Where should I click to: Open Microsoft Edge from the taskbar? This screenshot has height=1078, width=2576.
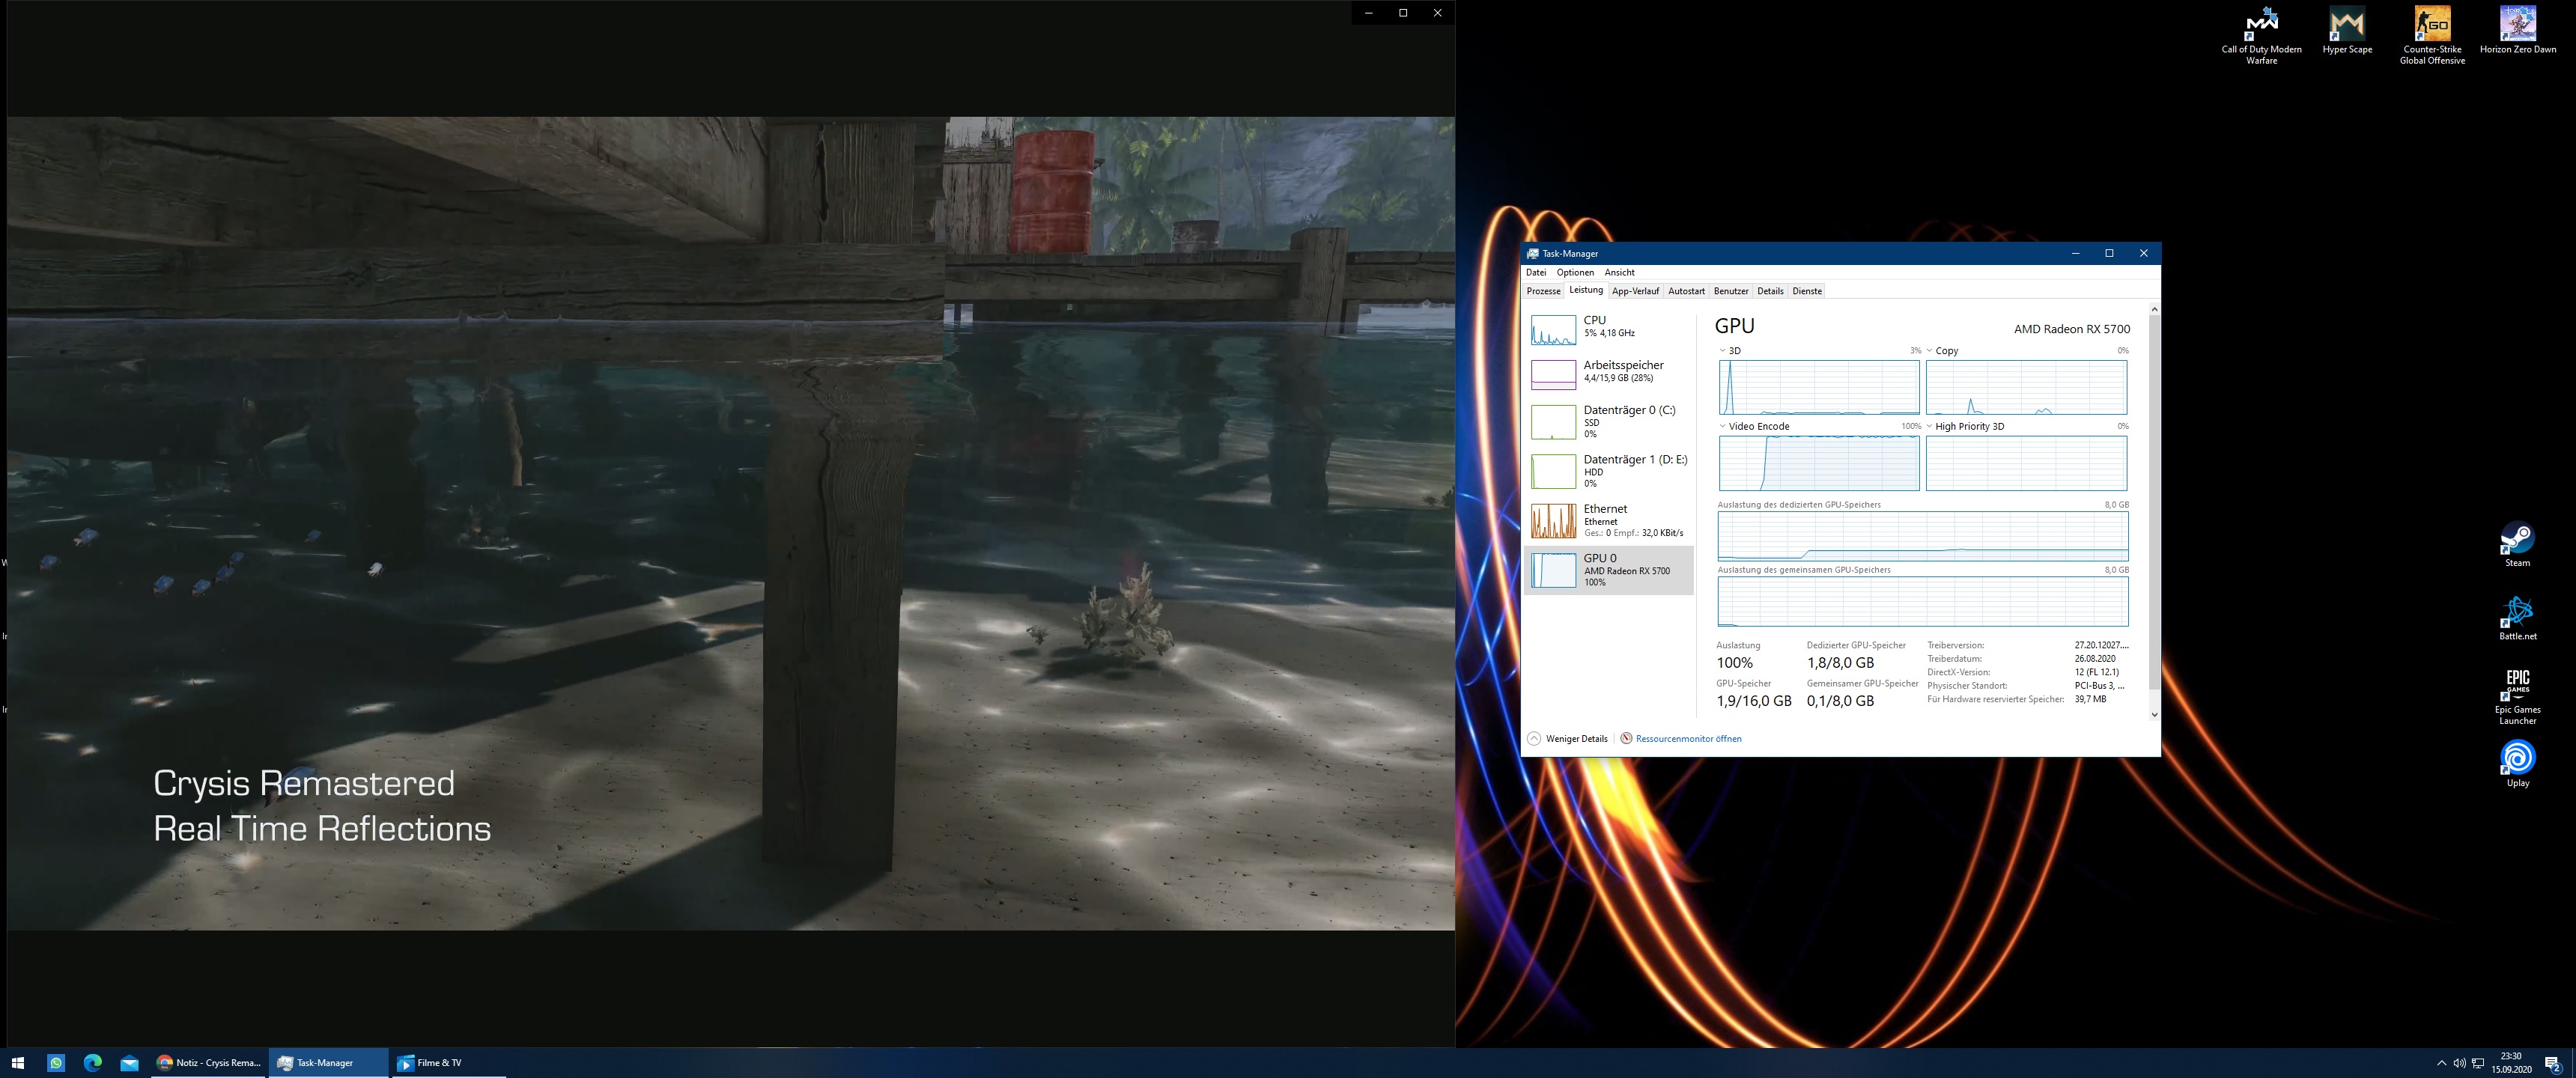coord(93,1062)
